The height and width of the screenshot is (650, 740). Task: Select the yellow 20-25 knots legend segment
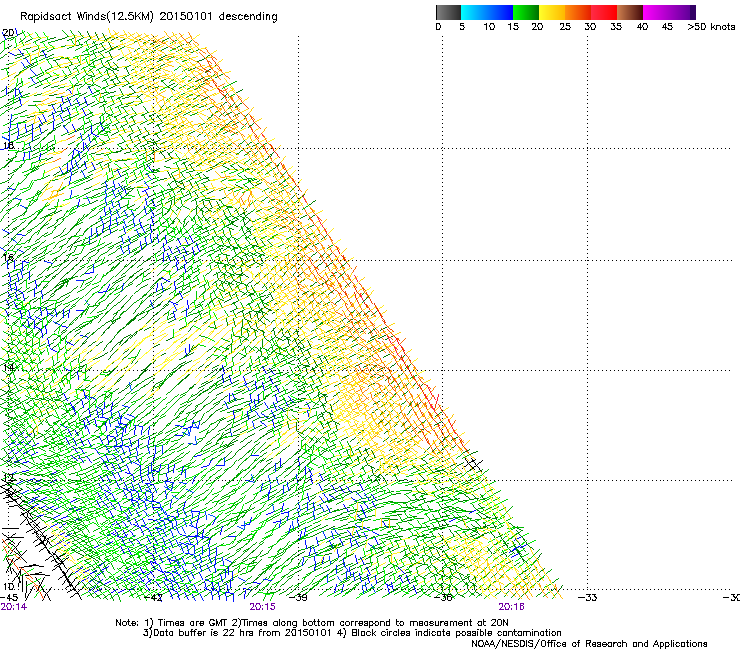[552, 12]
